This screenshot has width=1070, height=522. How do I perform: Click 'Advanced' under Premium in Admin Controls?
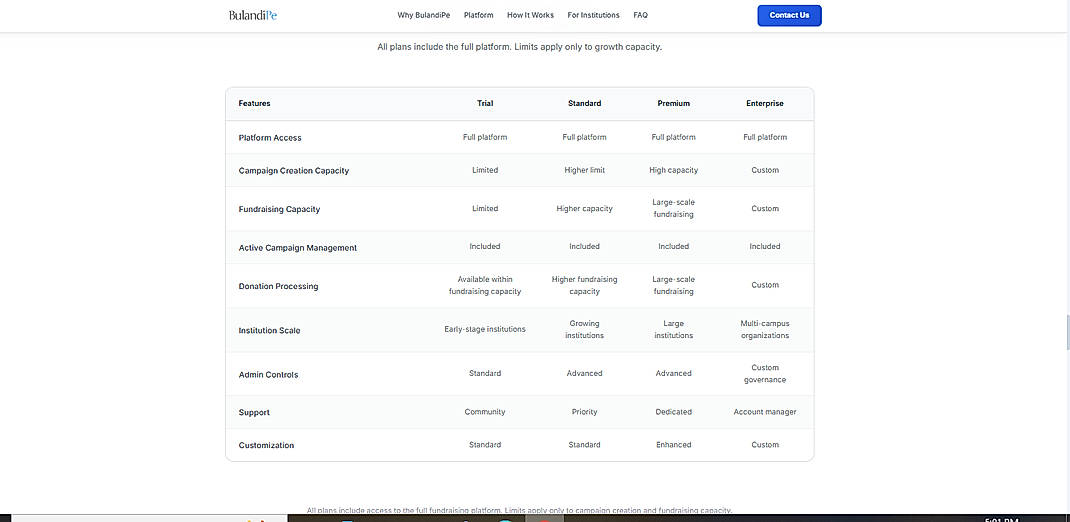[x=674, y=373]
